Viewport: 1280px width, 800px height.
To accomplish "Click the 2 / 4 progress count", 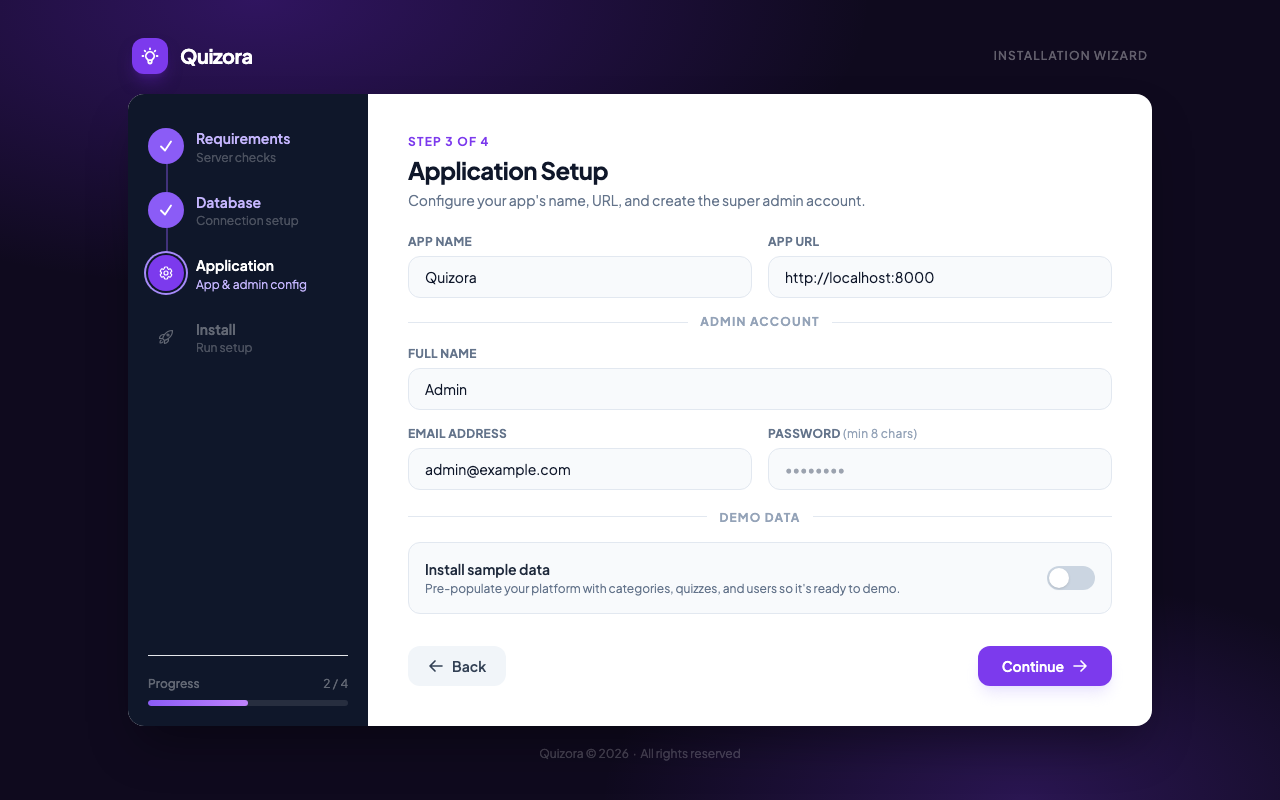I will pyautogui.click(x=335, y=684).
